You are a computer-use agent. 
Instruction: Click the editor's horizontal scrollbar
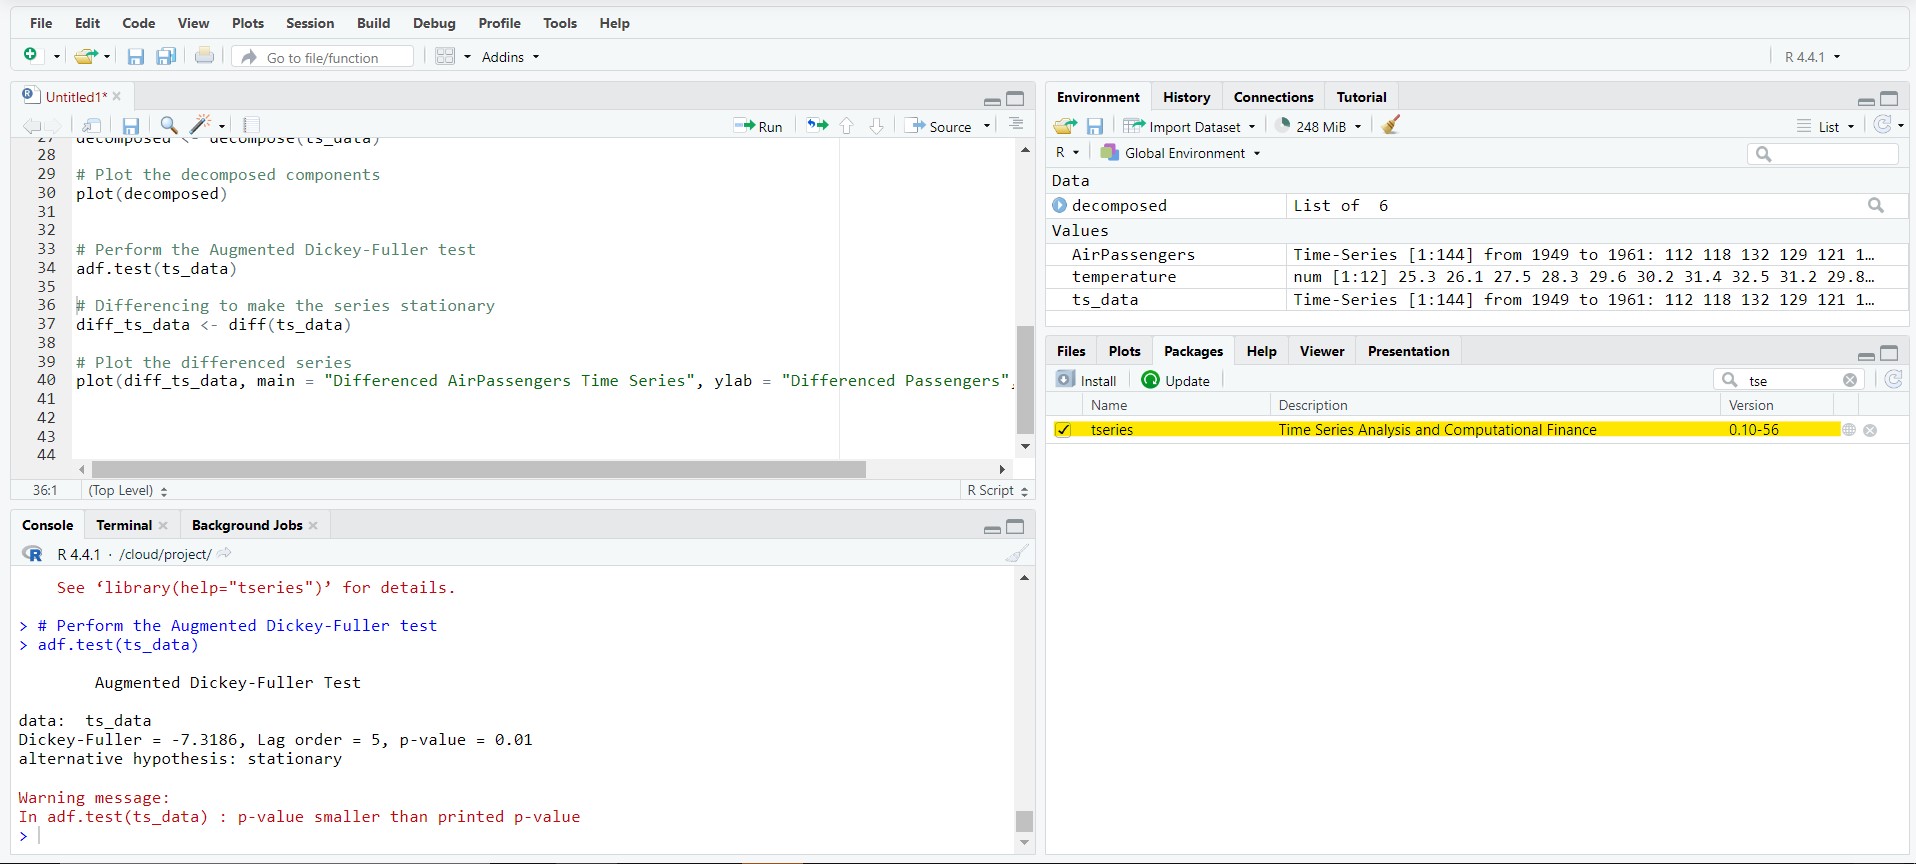pos(478,469)
